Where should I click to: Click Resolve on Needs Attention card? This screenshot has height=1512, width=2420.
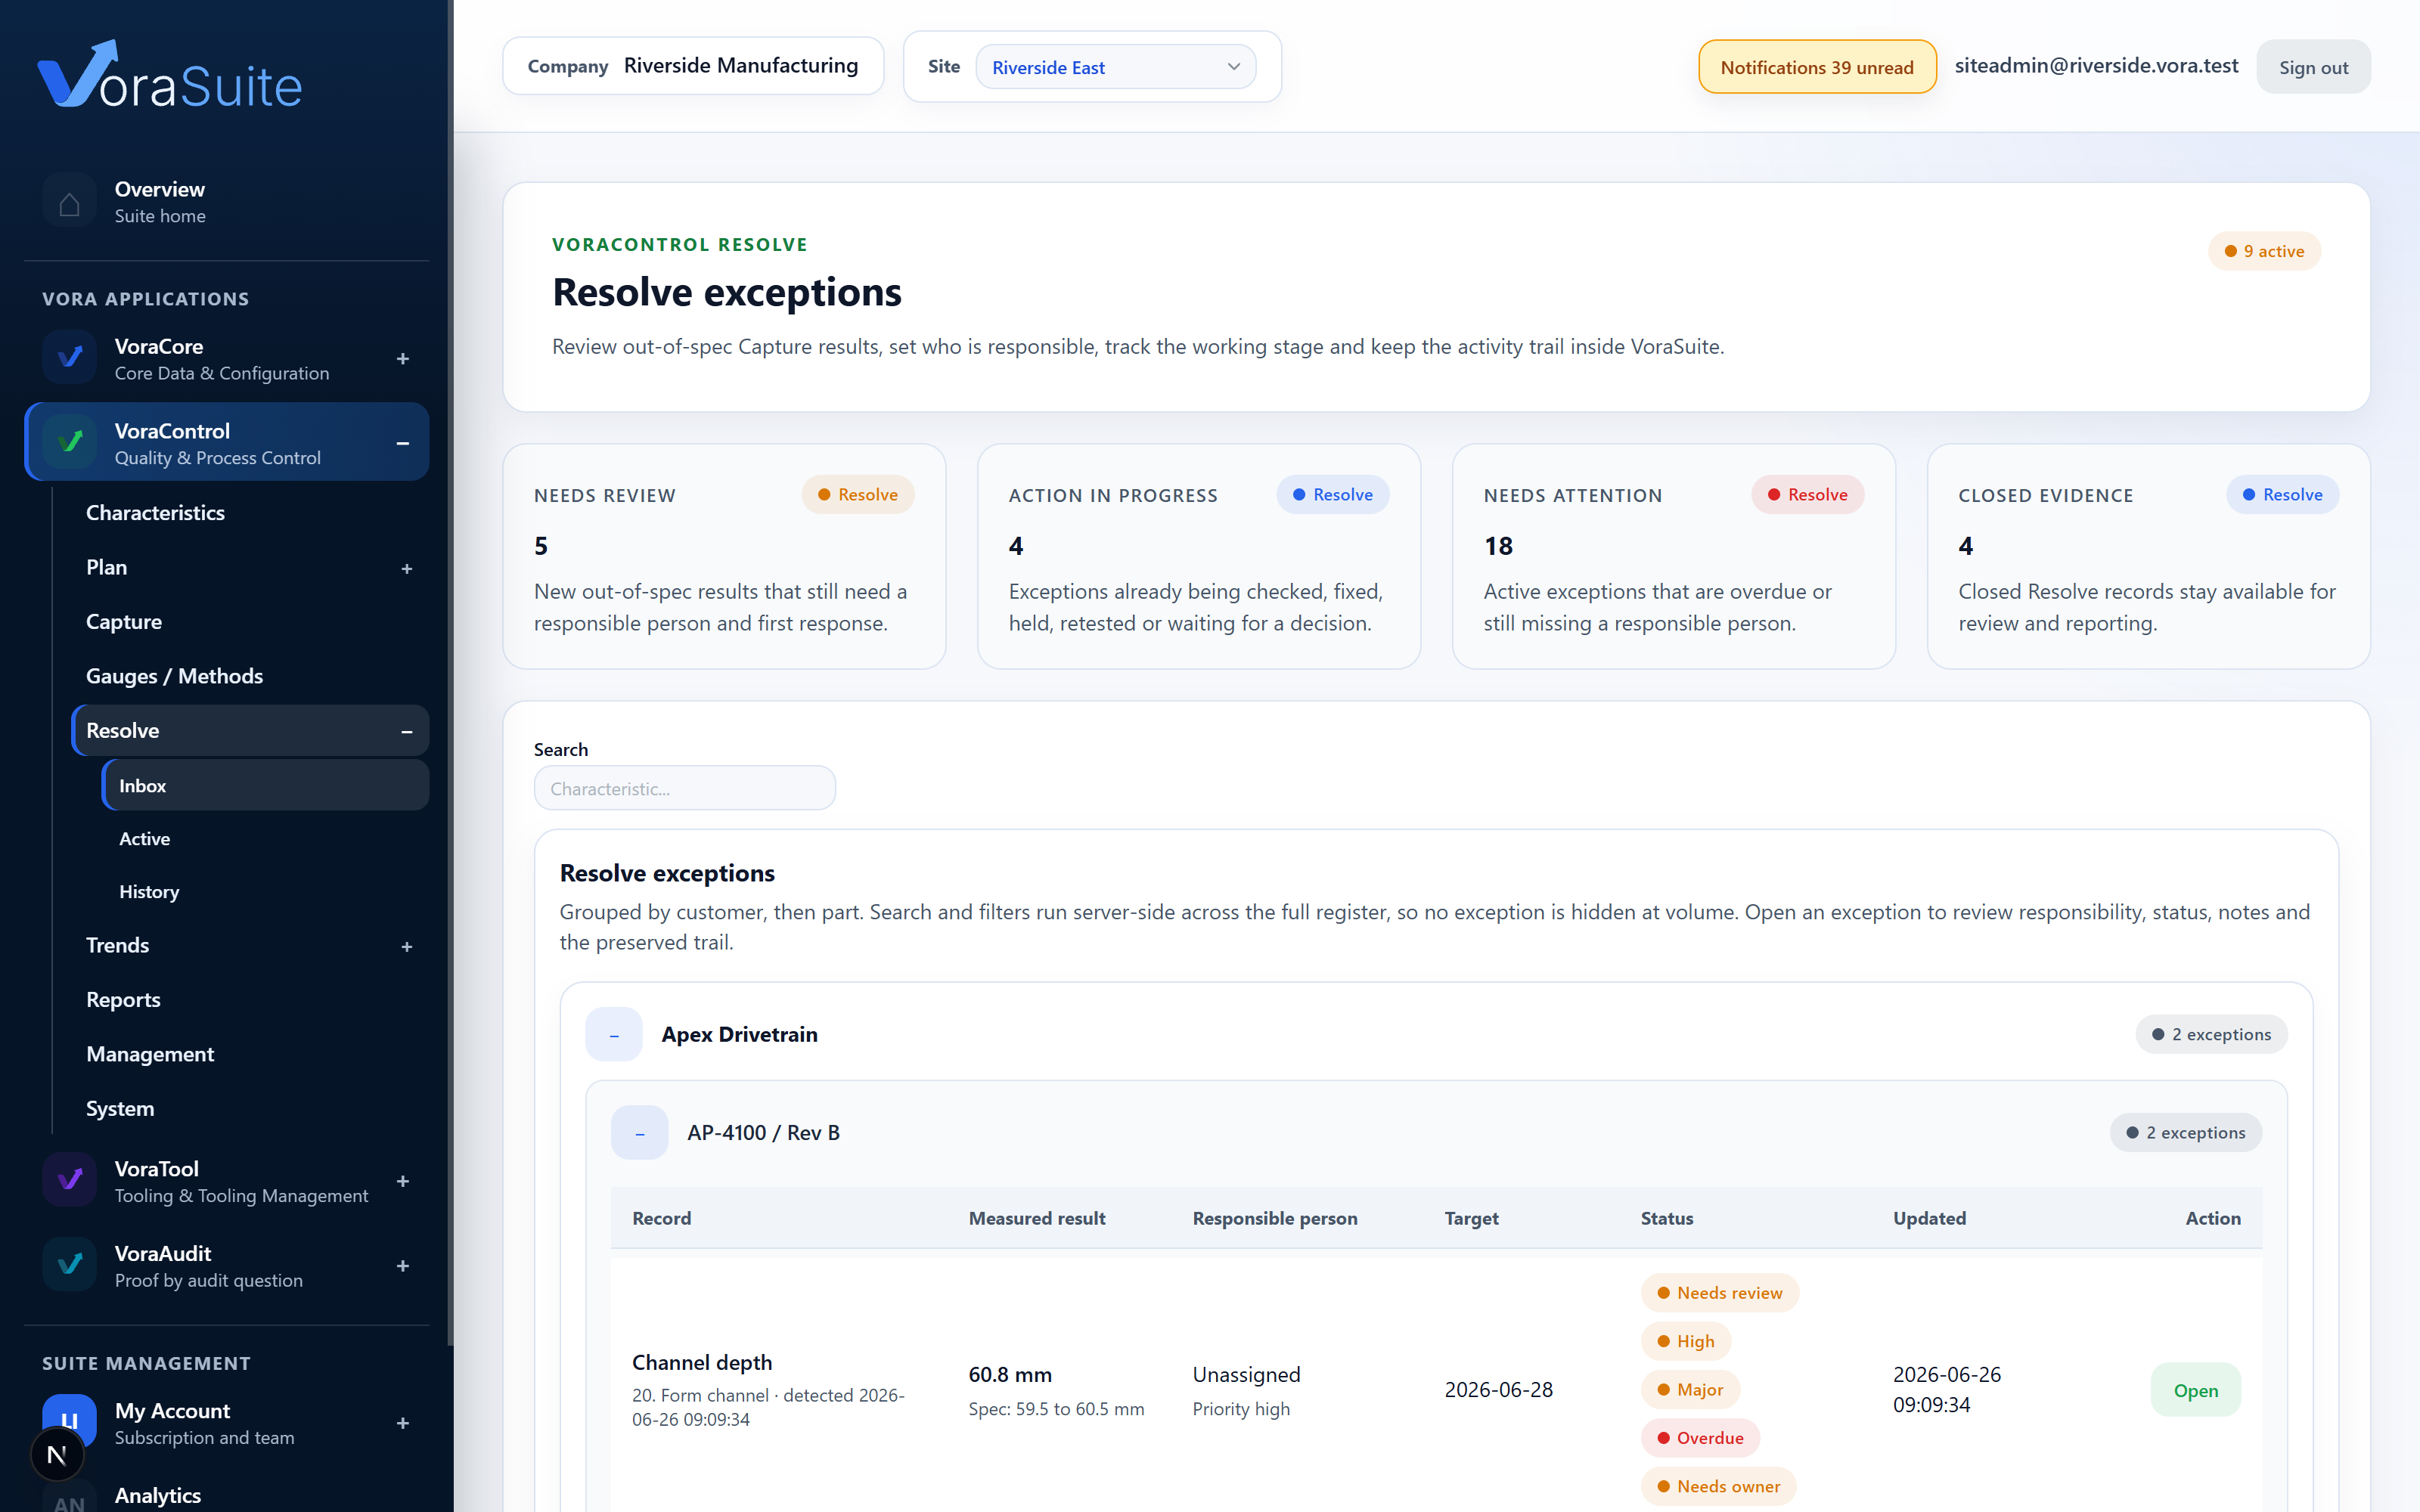pyautogui.click(x=1807, y=494)
